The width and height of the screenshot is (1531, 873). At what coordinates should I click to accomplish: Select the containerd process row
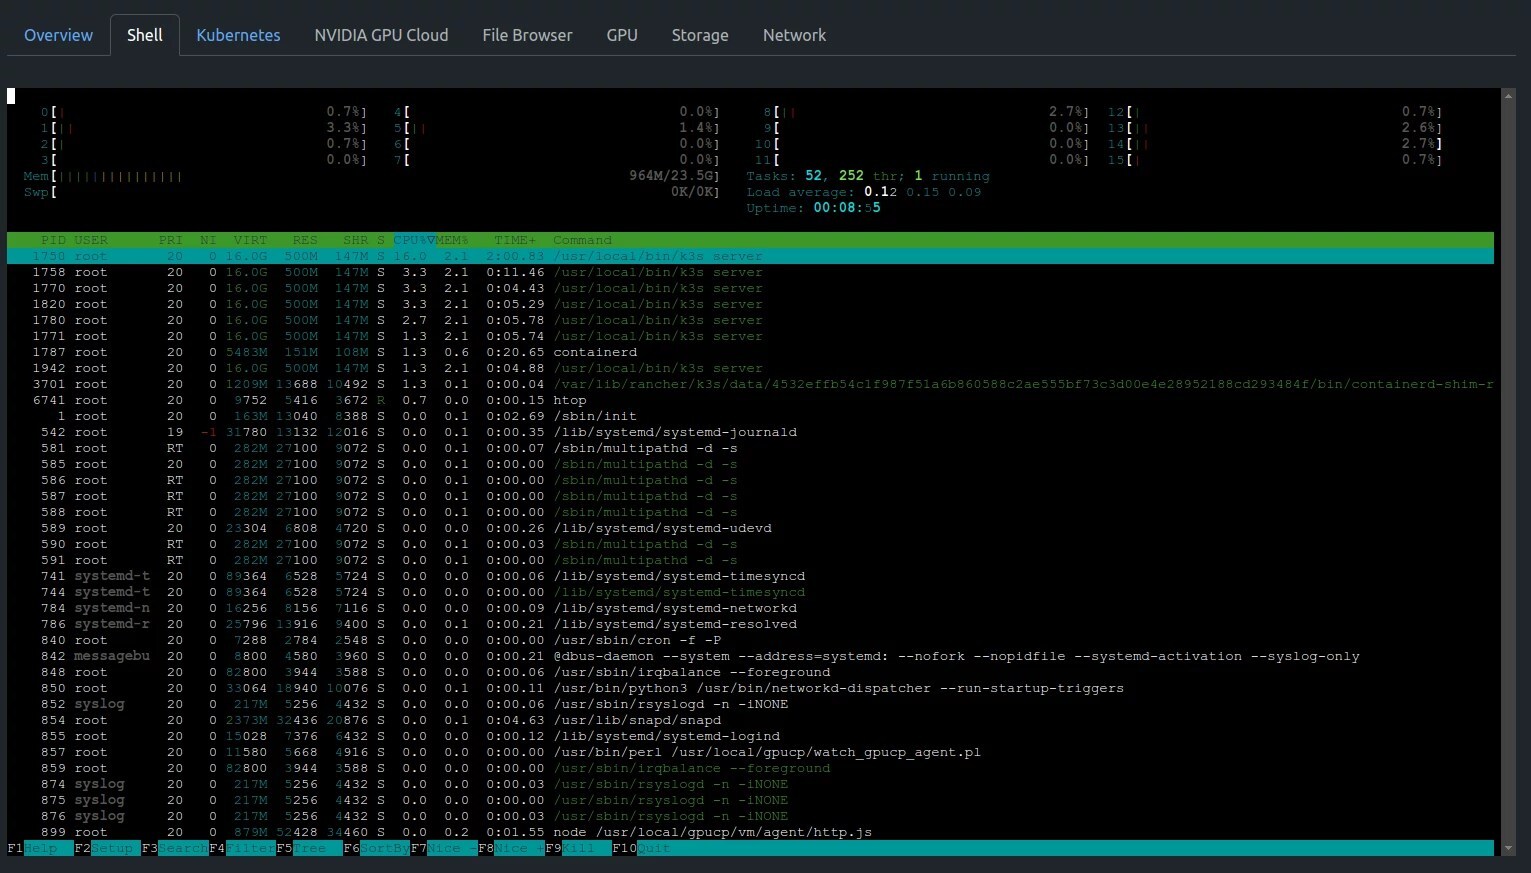750,352
